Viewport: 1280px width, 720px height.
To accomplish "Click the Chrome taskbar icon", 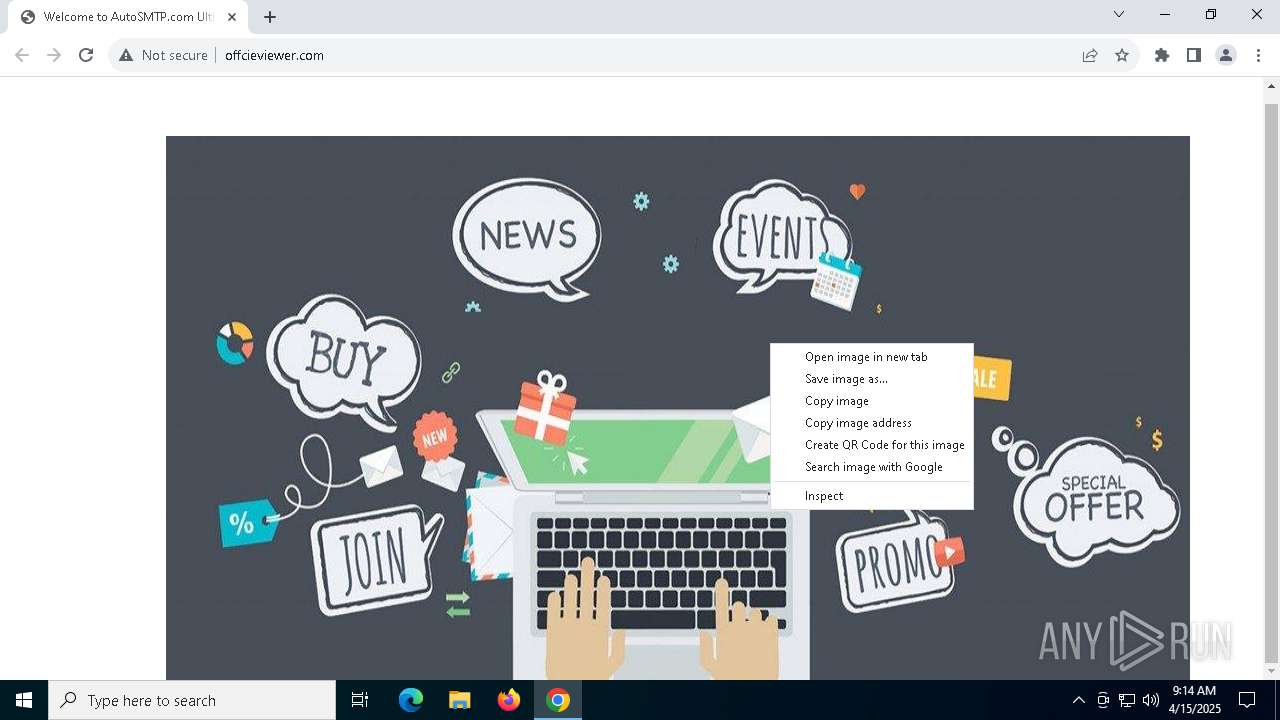I will 558,700.
